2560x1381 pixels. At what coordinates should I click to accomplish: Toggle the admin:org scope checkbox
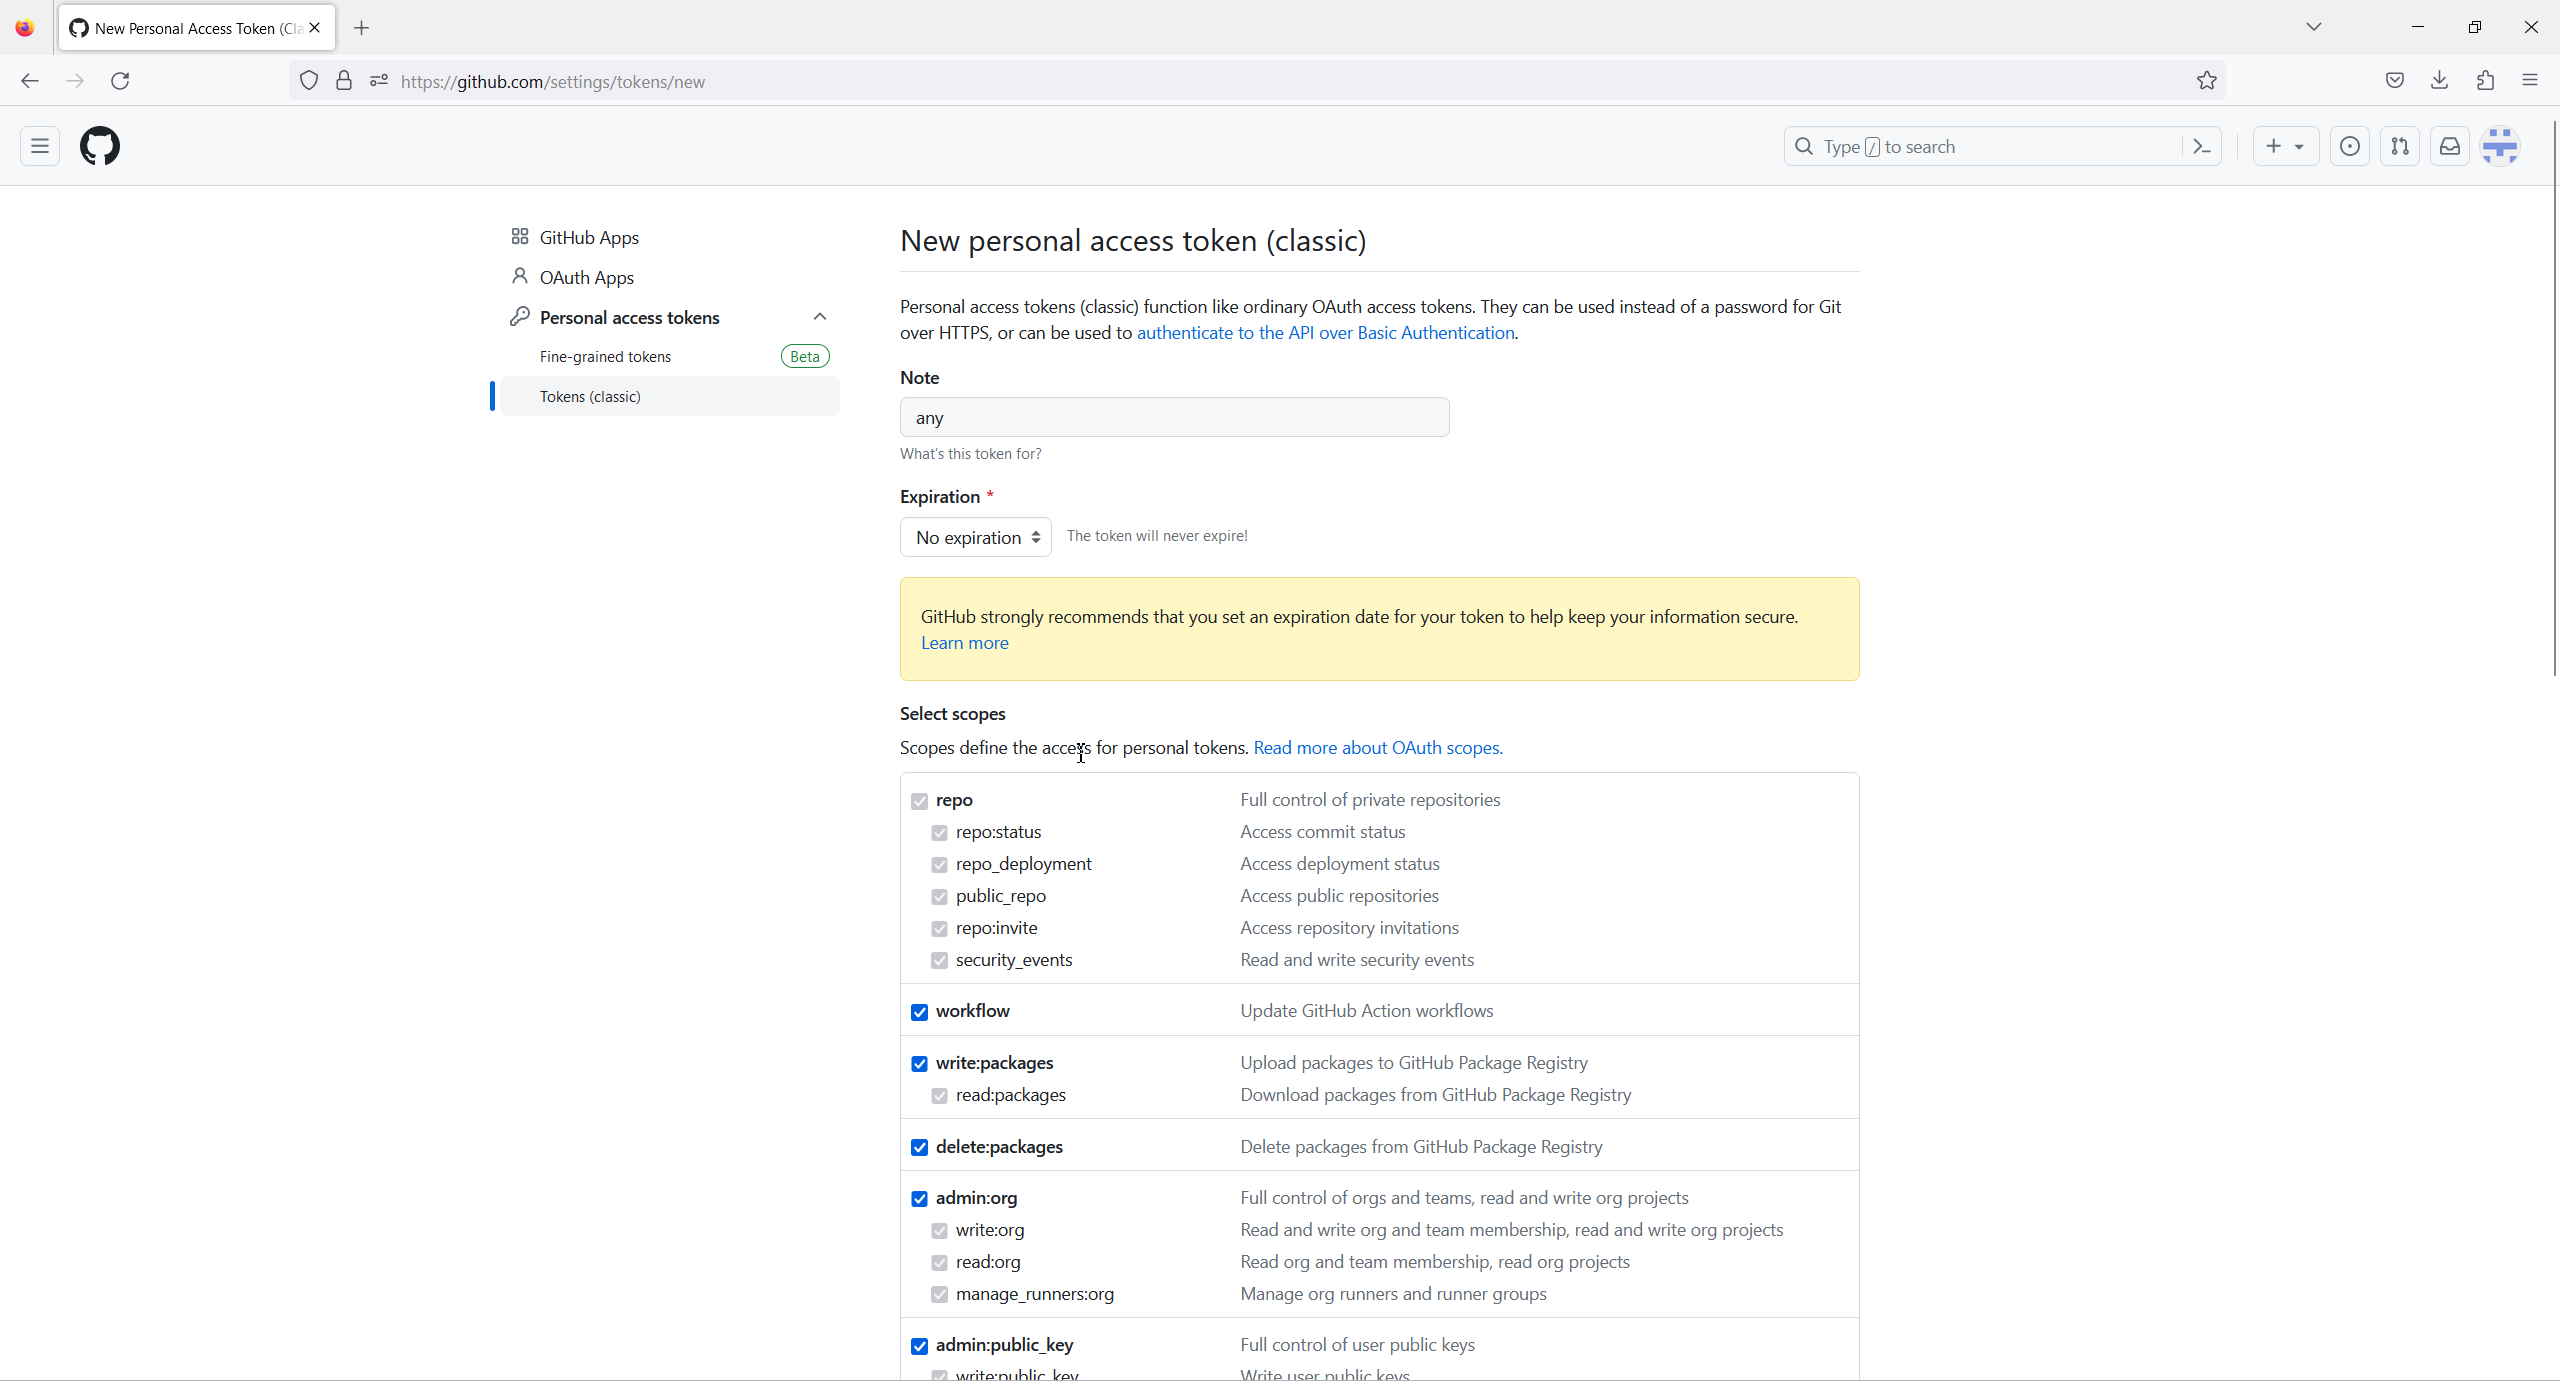coord(920,1199)
